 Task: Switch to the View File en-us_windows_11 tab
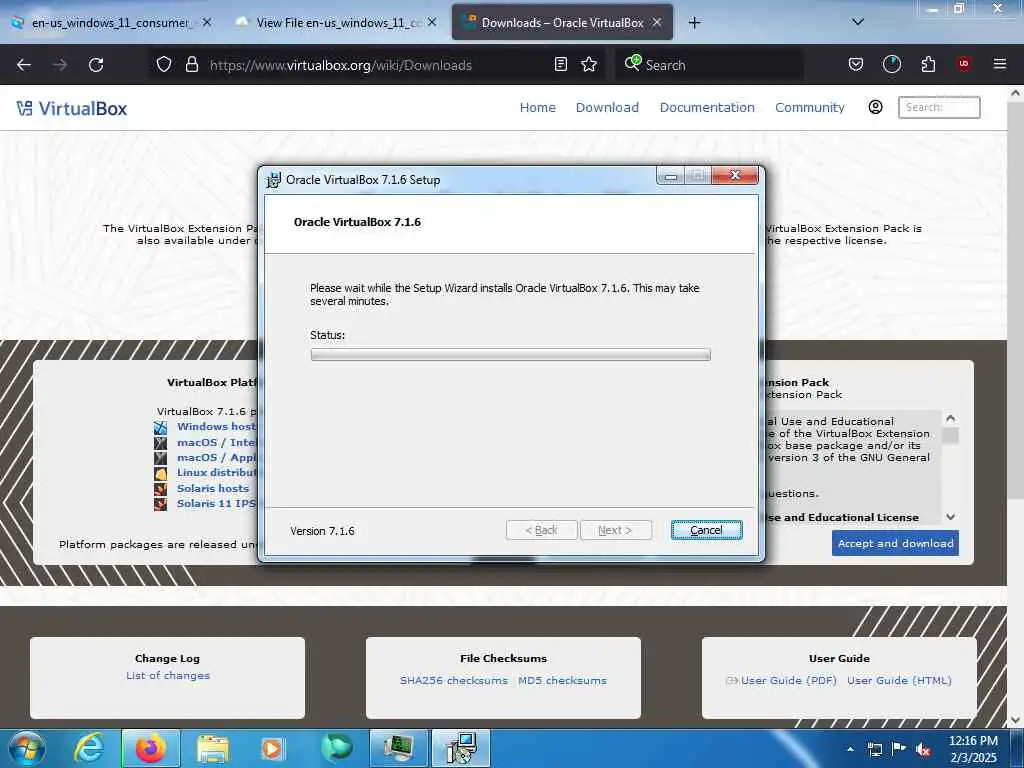point(338,23)
